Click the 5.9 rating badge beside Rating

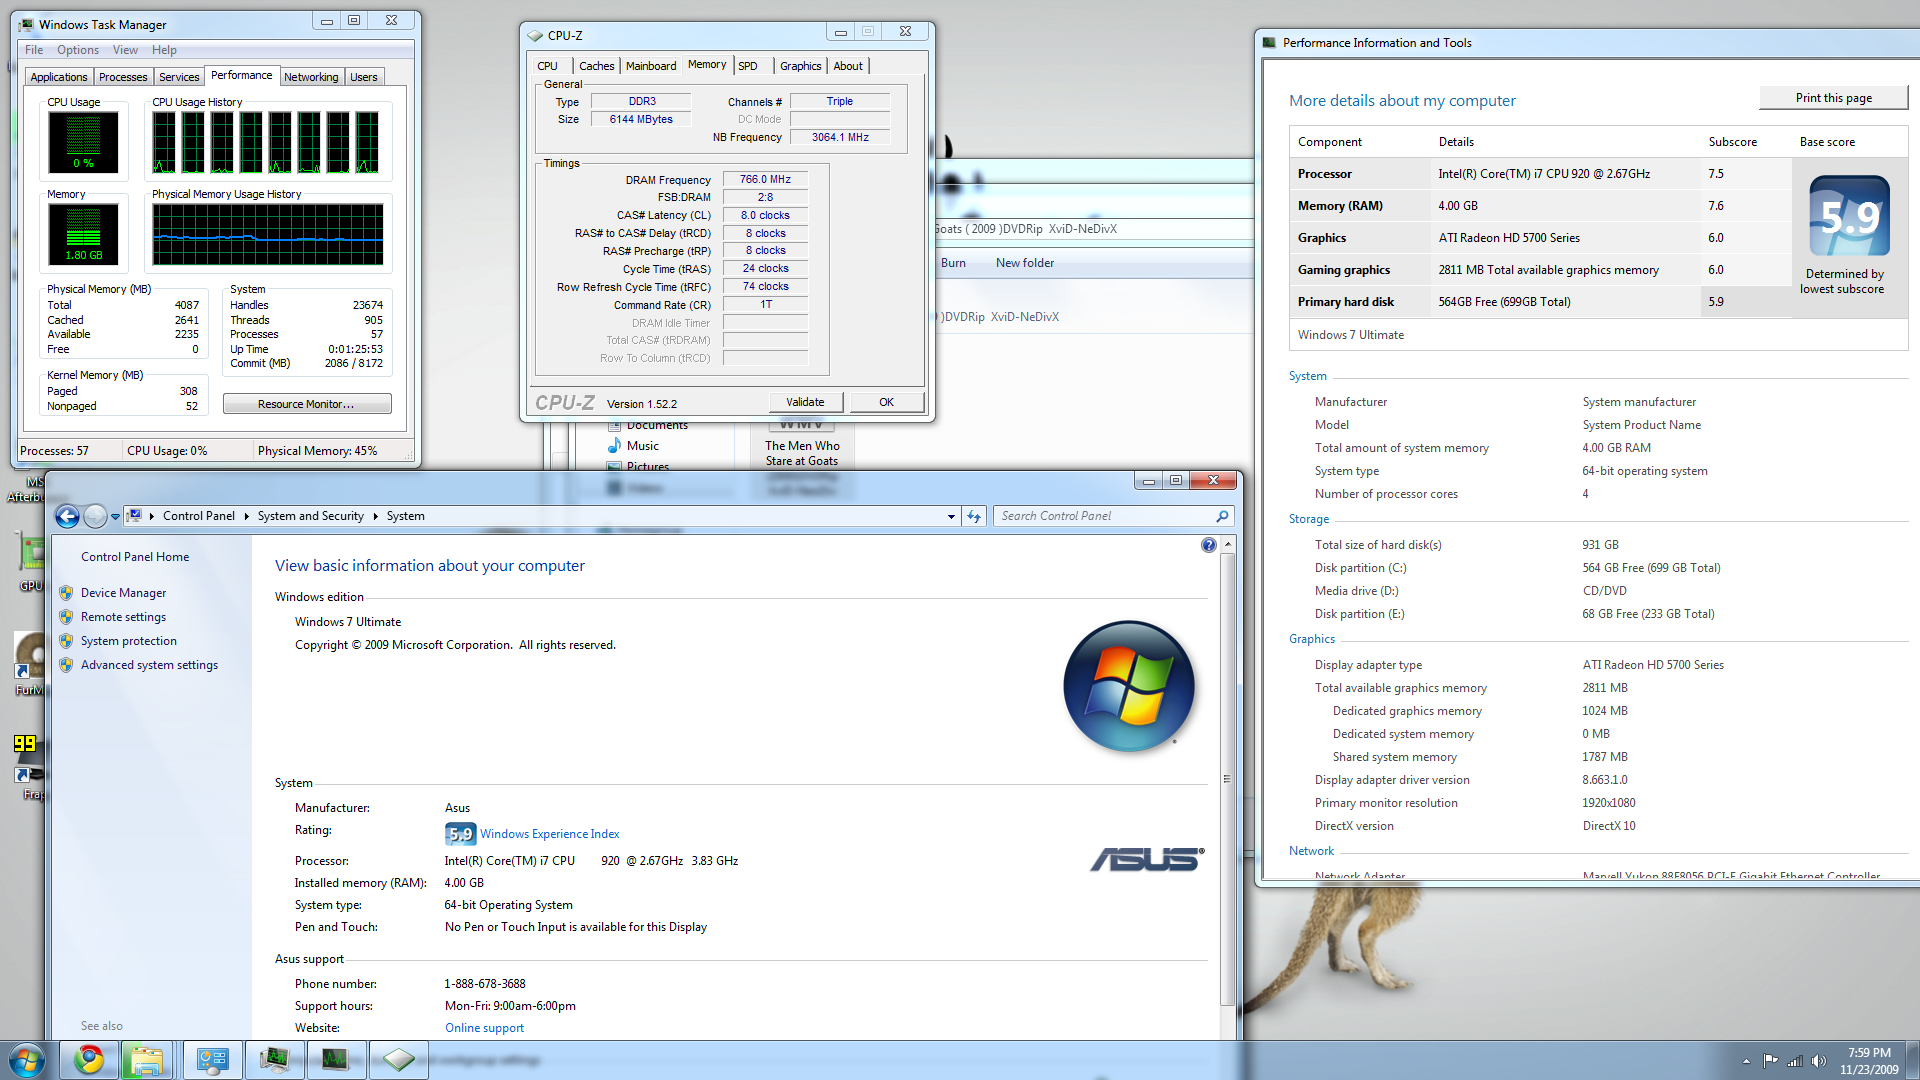460,834
